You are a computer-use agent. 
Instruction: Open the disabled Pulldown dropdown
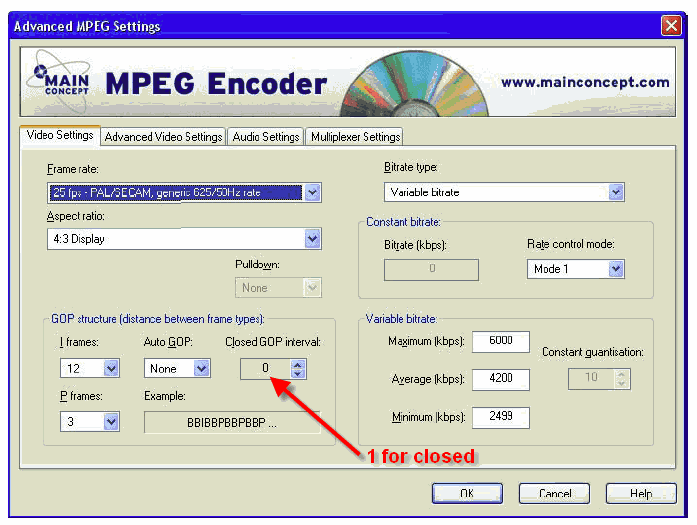[312, 288]
